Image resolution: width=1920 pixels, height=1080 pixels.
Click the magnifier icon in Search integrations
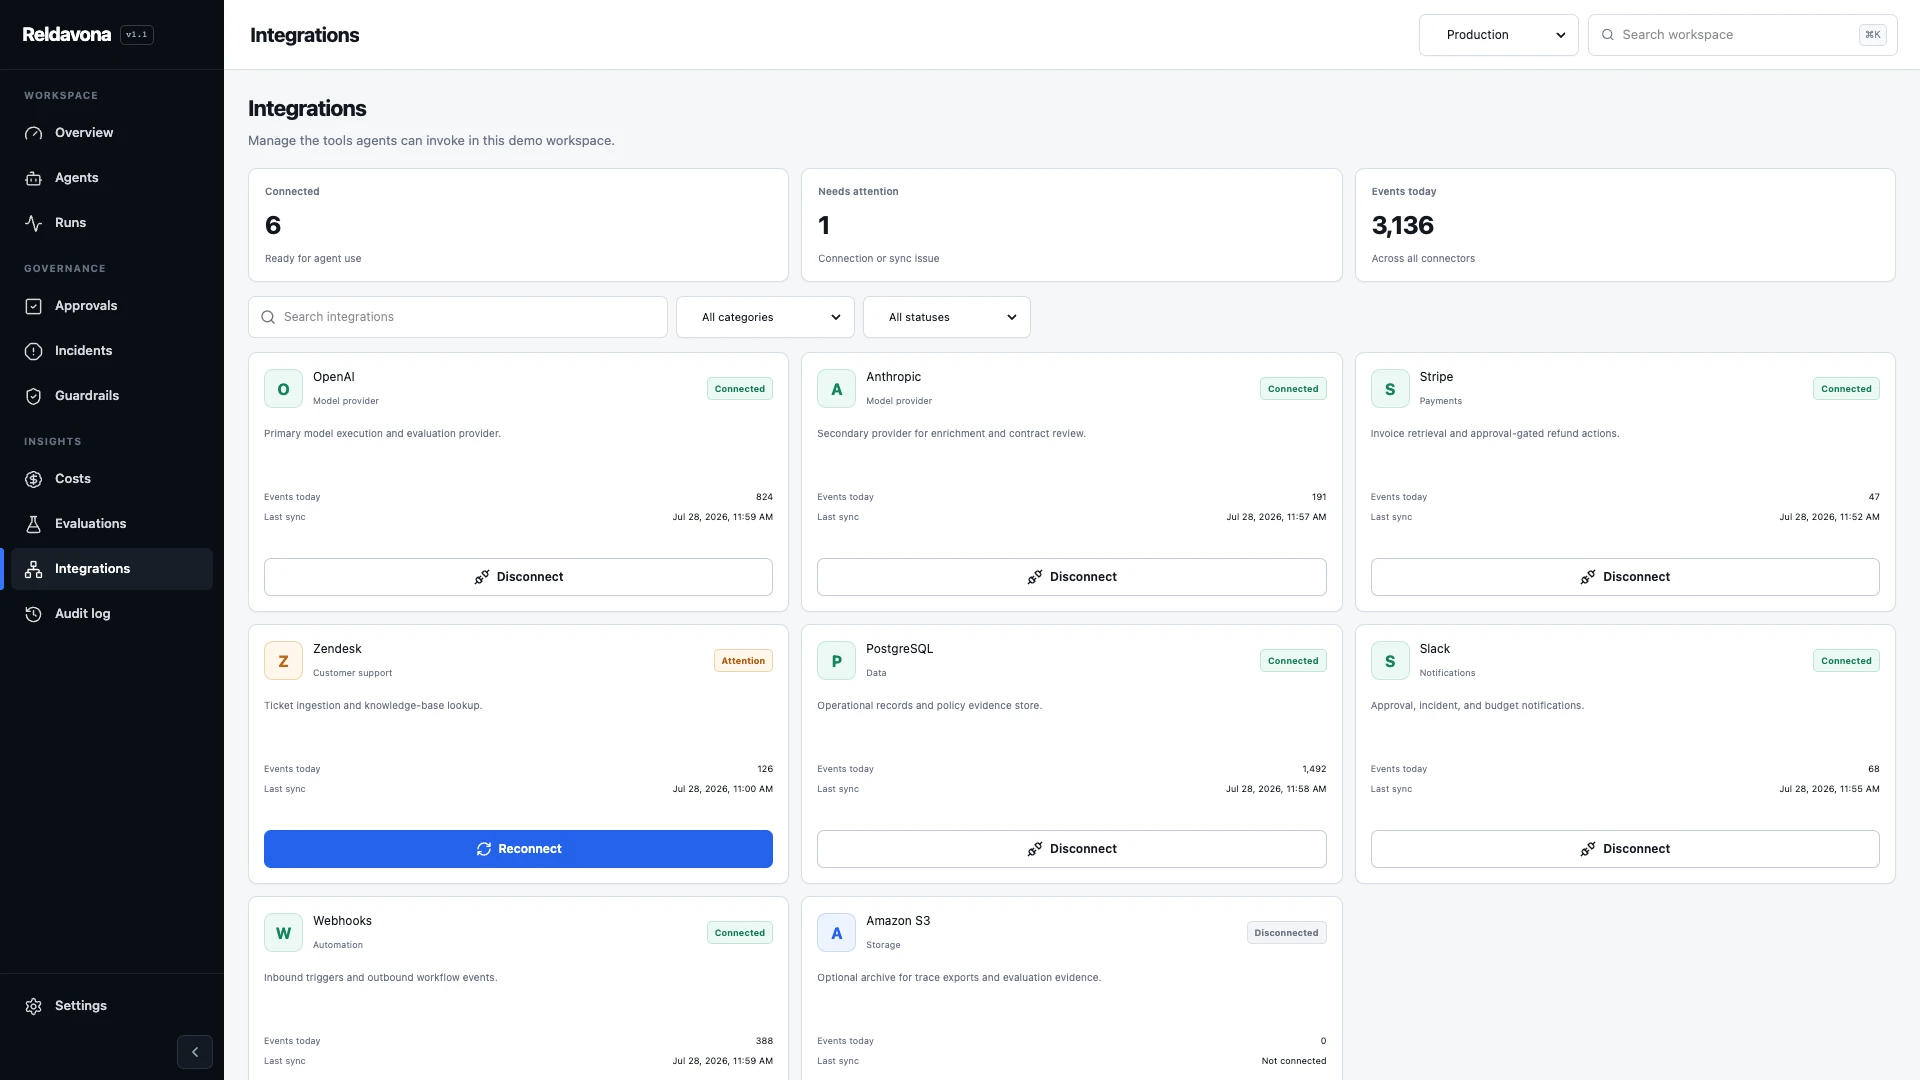[x=268, y=317]
